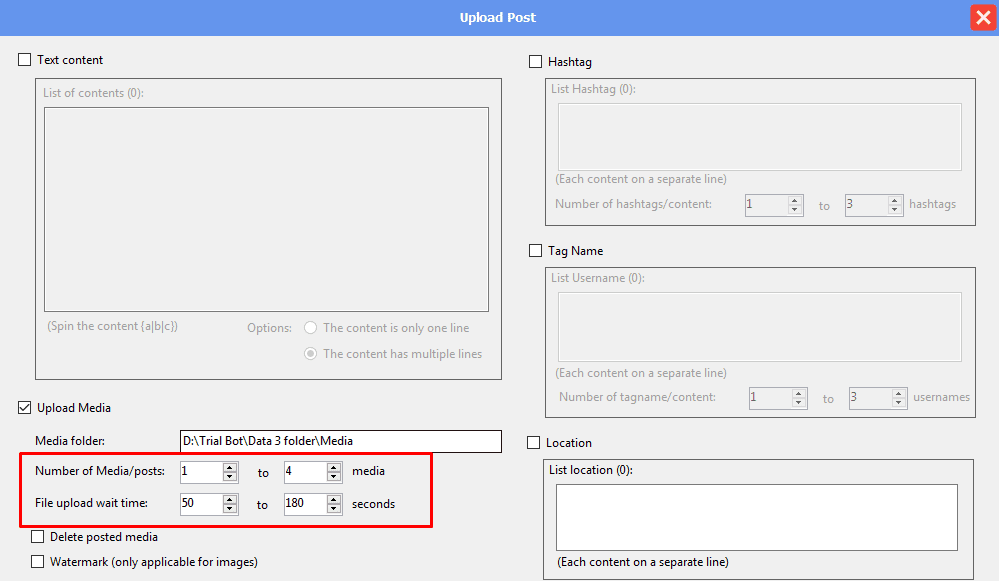
Task: Click the Media folder path field
Action: point(340,441)
